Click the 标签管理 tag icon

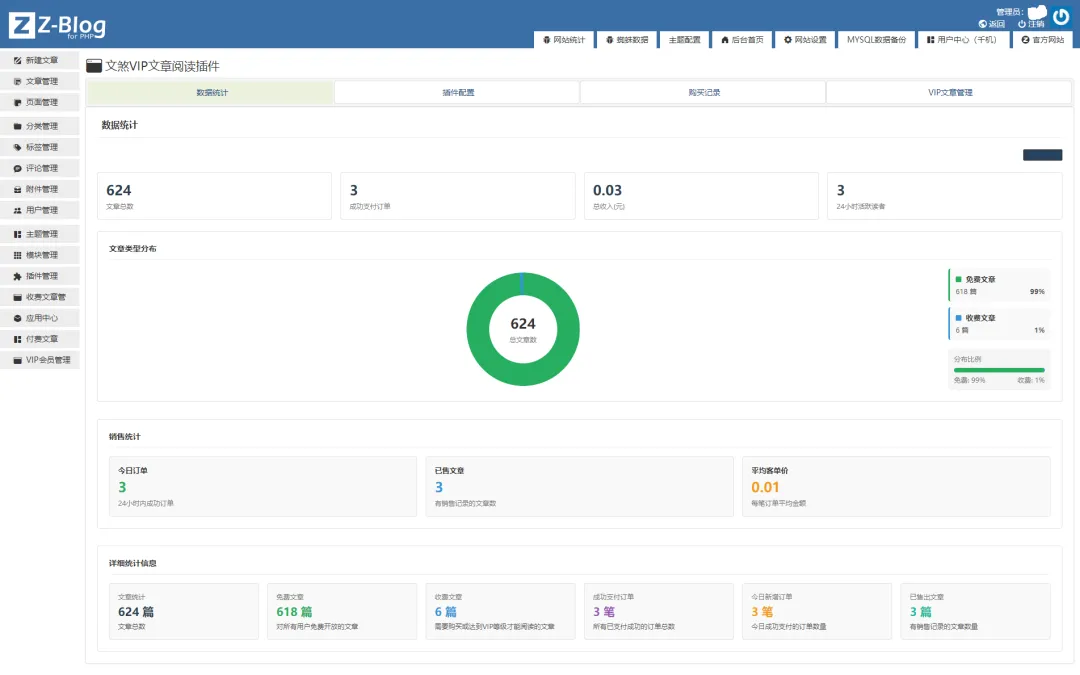[17, 147]
